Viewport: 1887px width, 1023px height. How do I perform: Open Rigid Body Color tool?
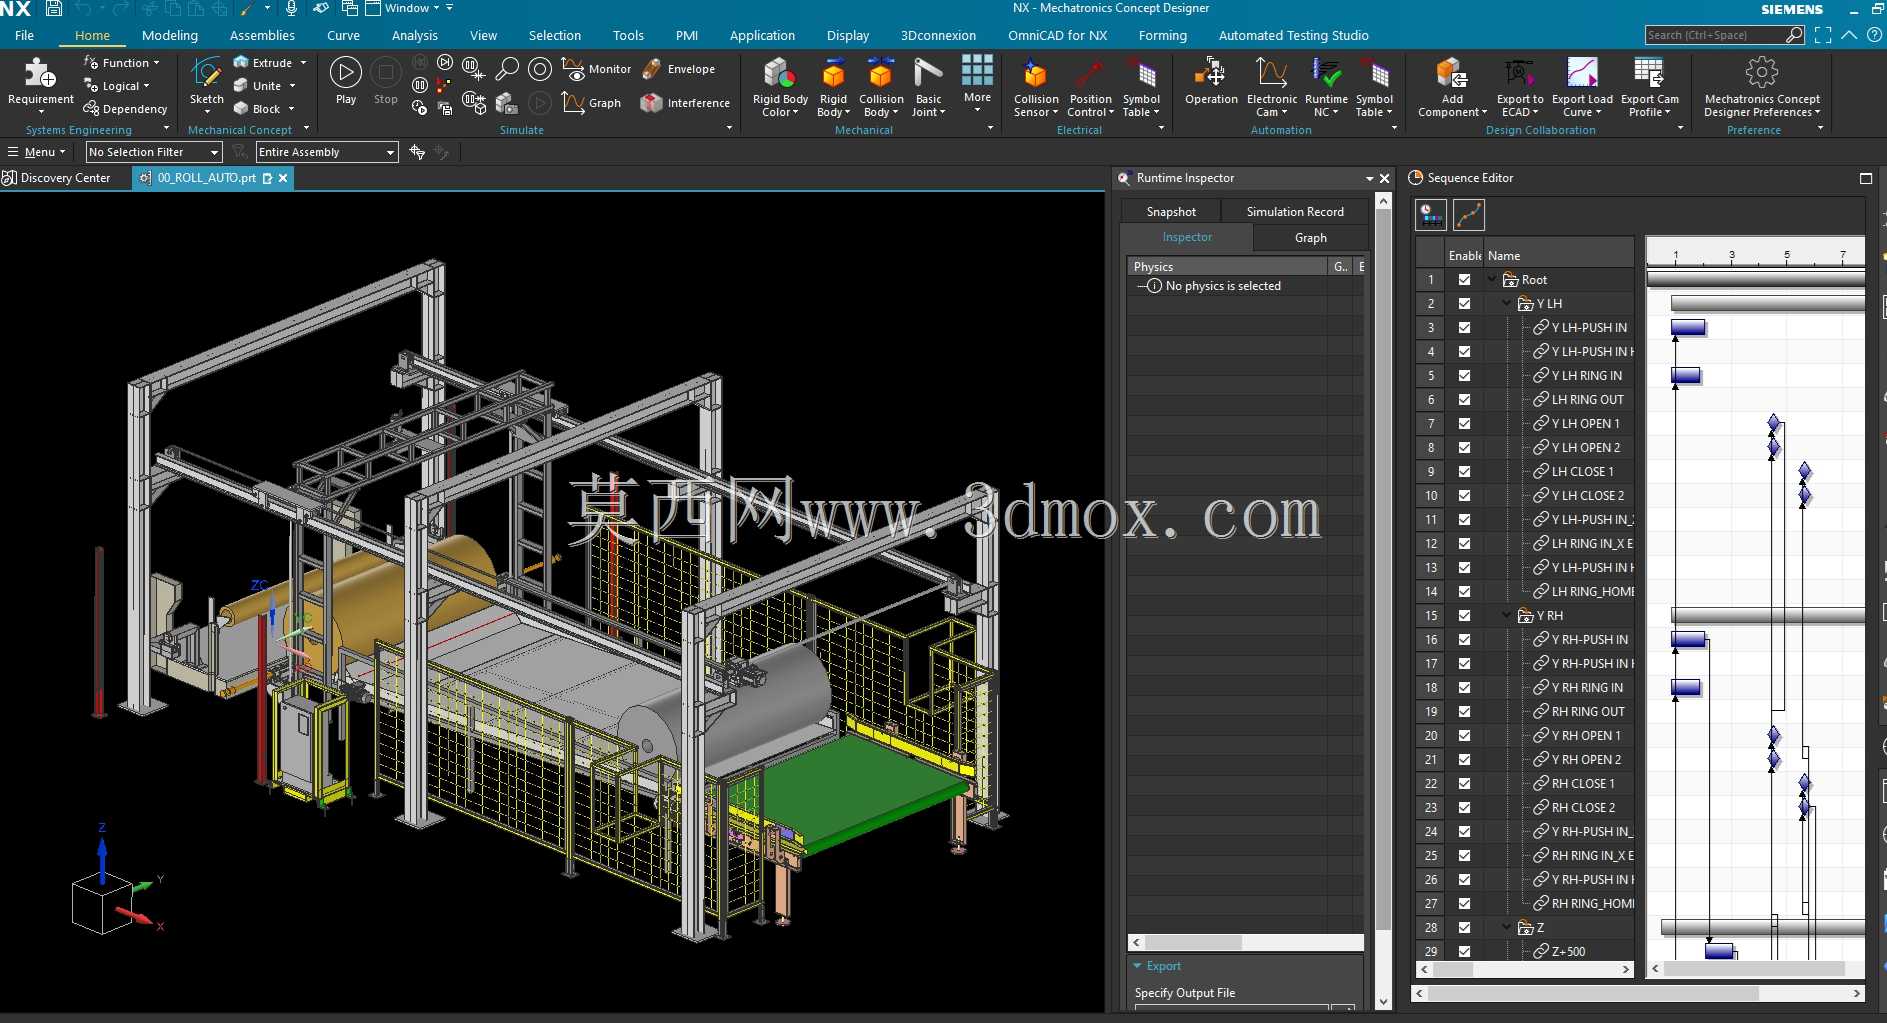(x=780, y=86)
